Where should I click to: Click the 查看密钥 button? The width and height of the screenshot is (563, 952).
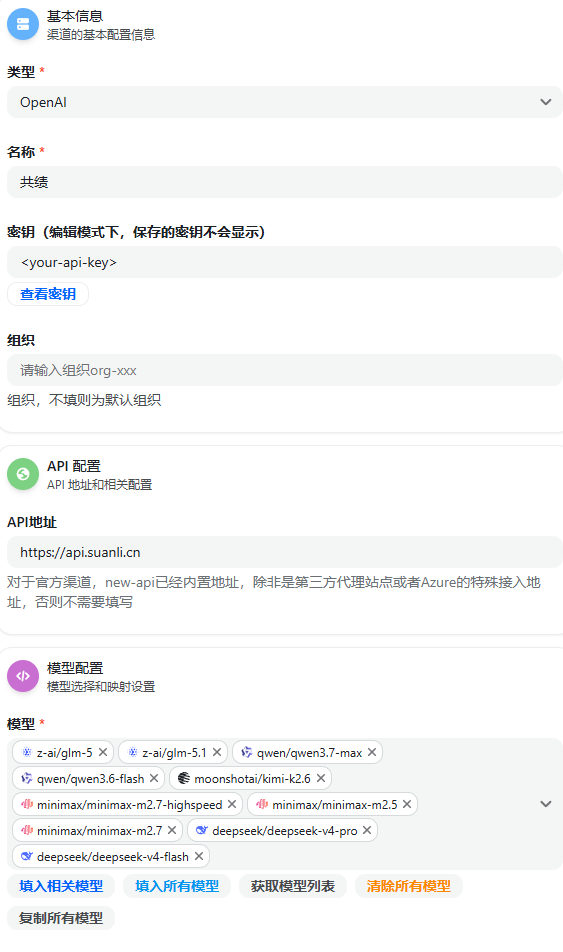pyautogui.click(x=48, y=294)
